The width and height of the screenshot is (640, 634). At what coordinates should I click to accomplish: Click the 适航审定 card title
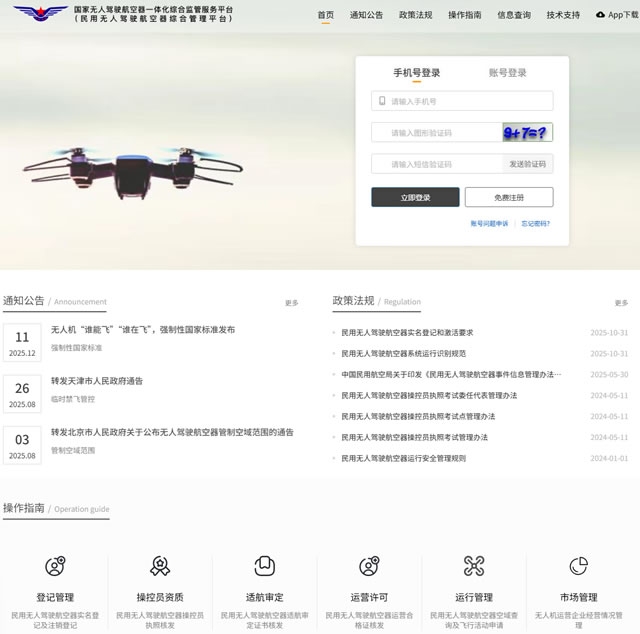click(264, 597)
